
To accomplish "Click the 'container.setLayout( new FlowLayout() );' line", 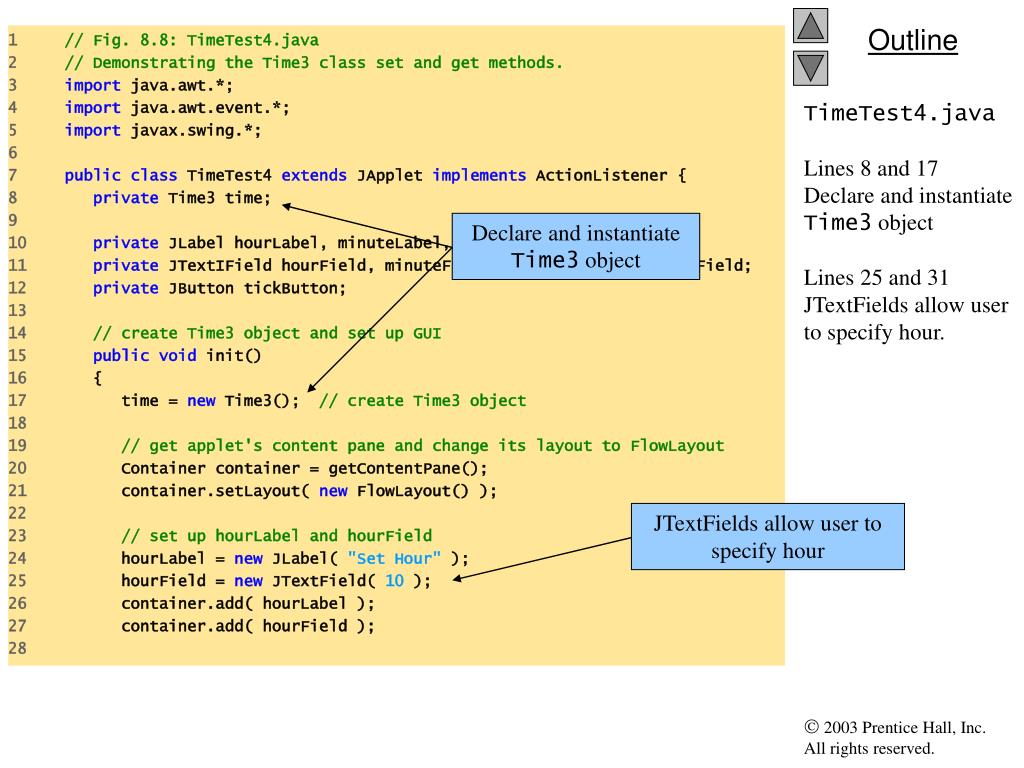I will [x=308, y=491].
